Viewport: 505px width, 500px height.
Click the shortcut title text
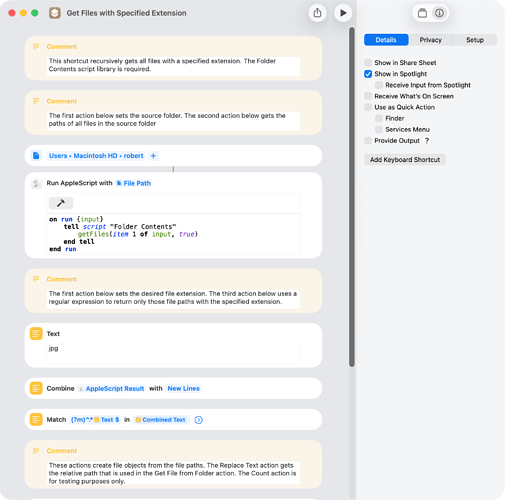[126, 13]
